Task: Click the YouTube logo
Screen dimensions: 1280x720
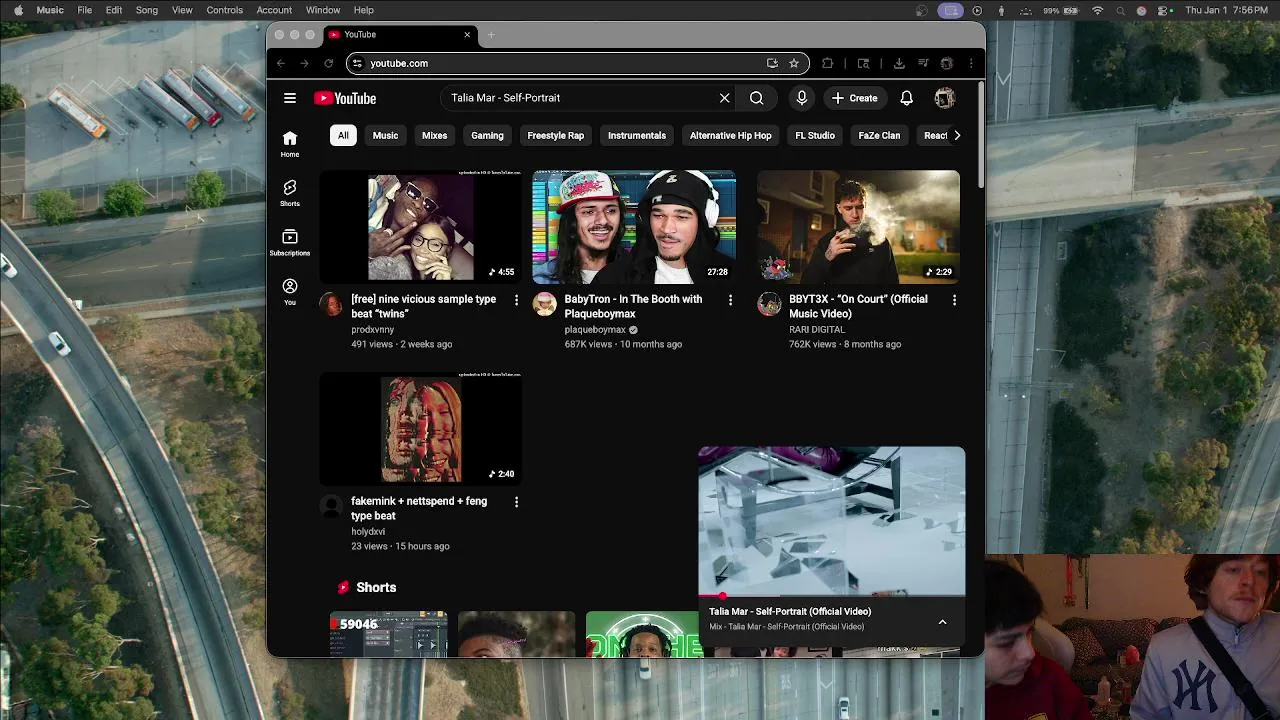Action: 345,98
